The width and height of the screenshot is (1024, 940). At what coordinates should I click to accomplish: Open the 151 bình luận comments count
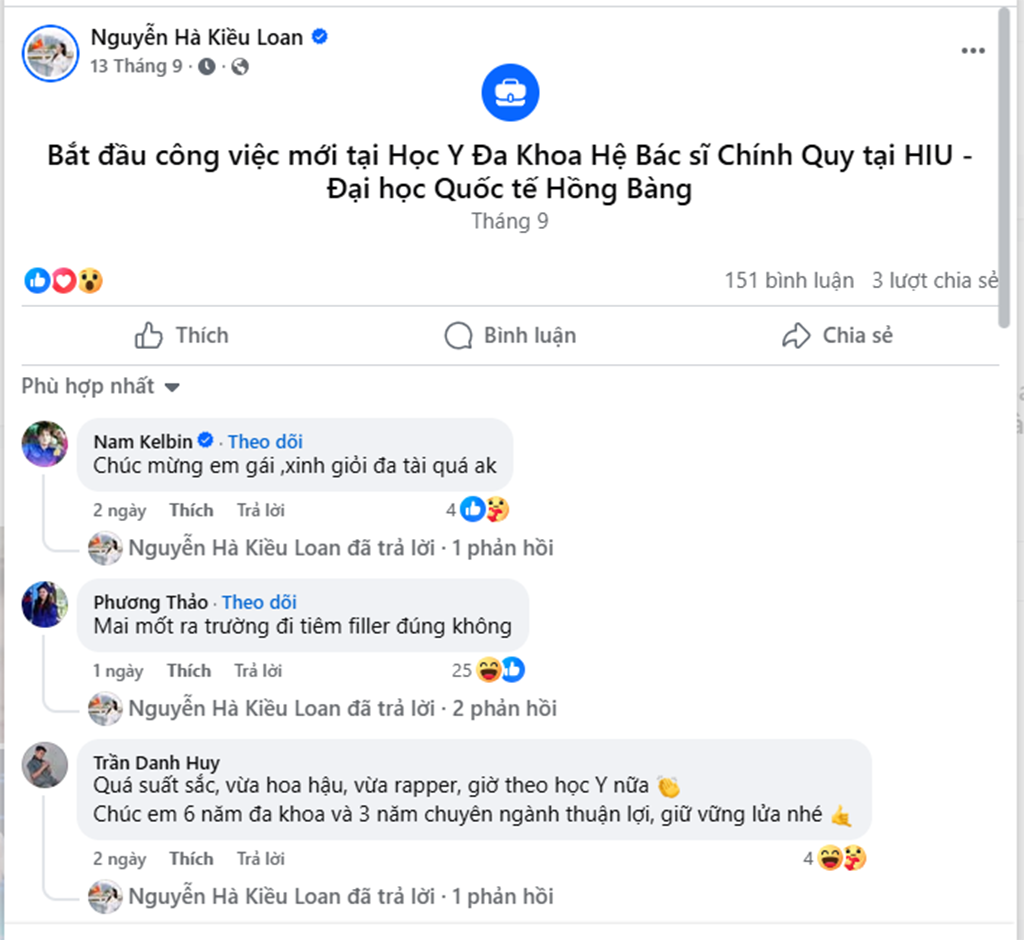(x=789, y=281)
